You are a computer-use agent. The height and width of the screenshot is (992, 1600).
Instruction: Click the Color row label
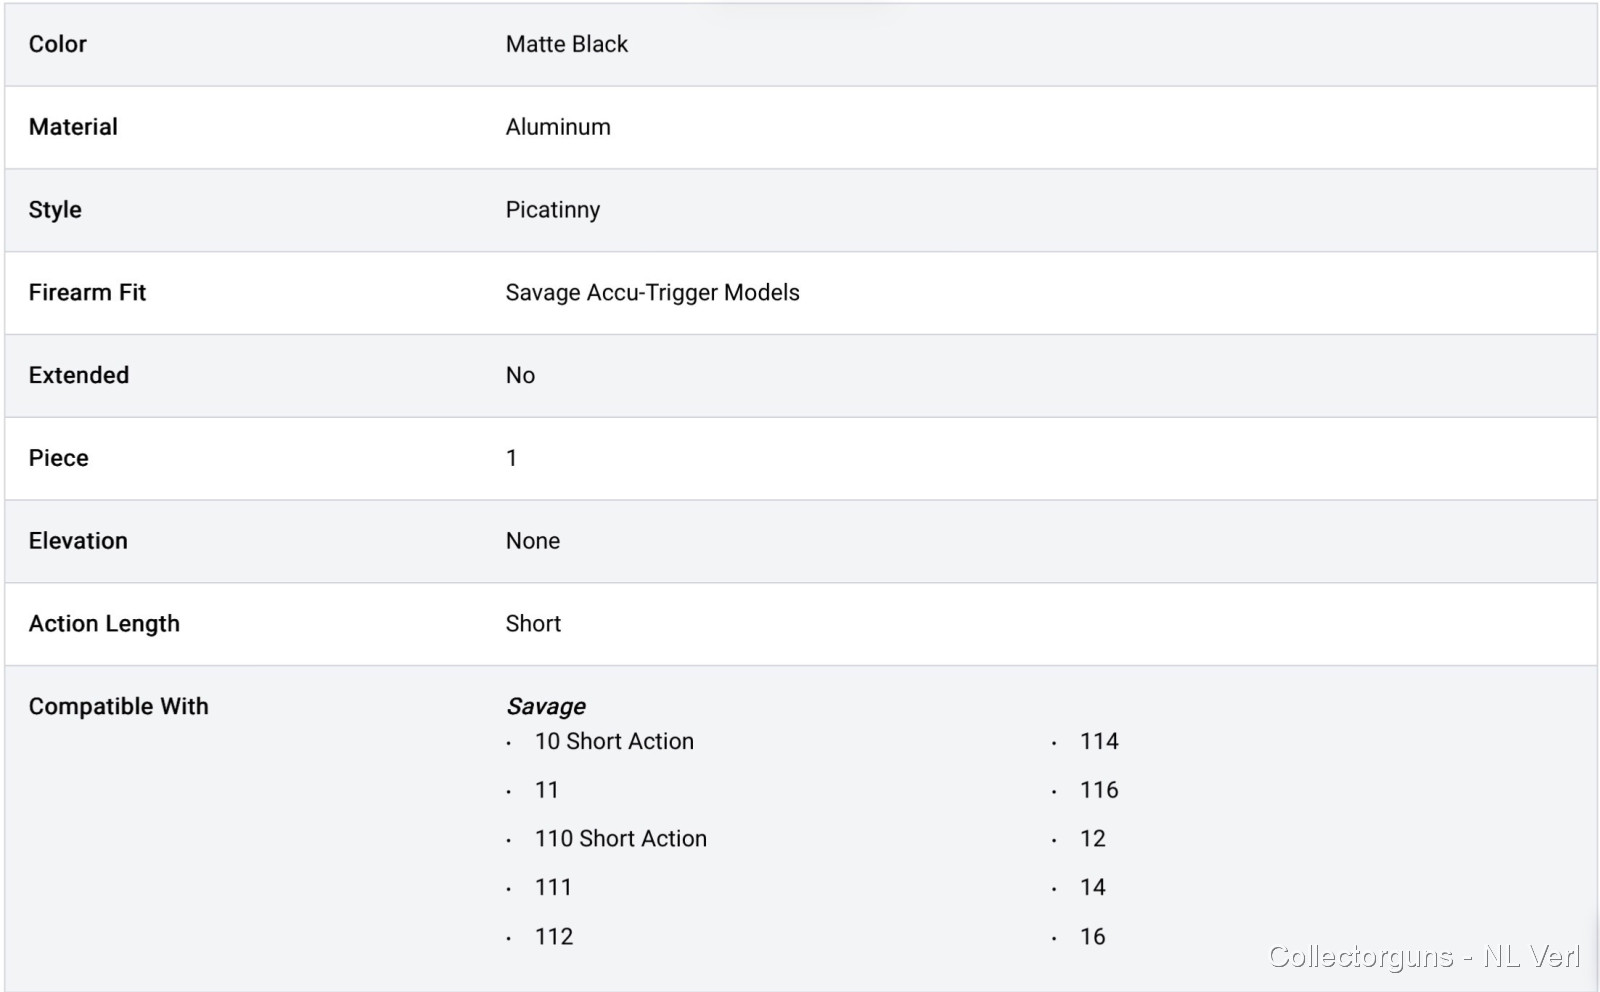58,44
